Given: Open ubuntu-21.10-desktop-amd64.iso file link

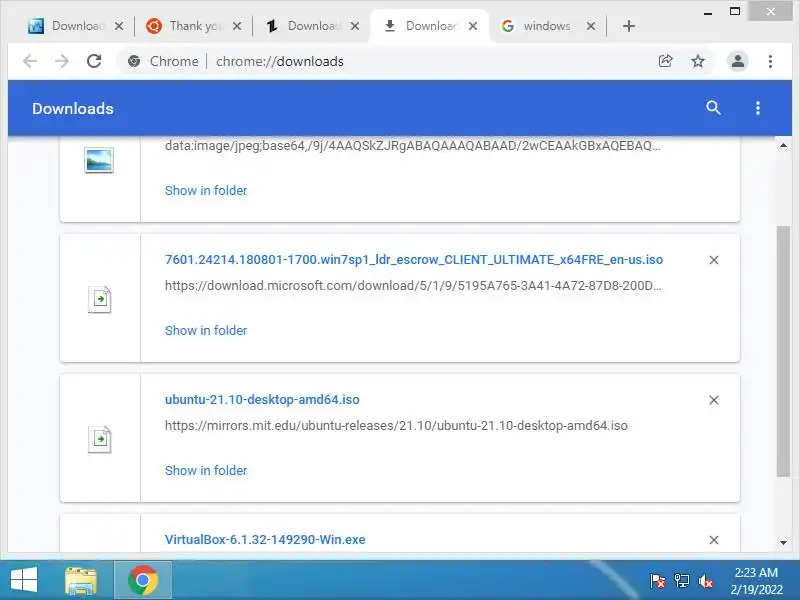Looking at the screenshot, I should [262, 399].
